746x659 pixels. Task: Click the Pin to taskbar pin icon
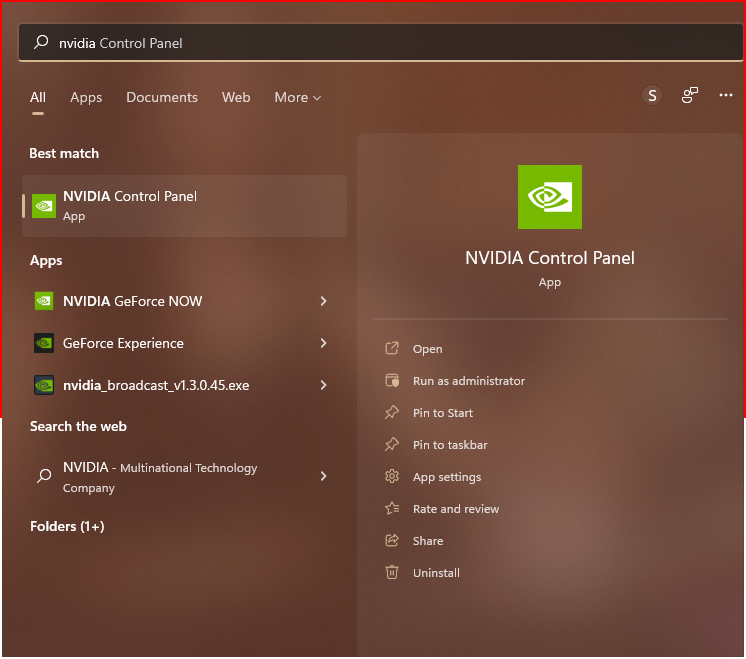coord(392,444)
